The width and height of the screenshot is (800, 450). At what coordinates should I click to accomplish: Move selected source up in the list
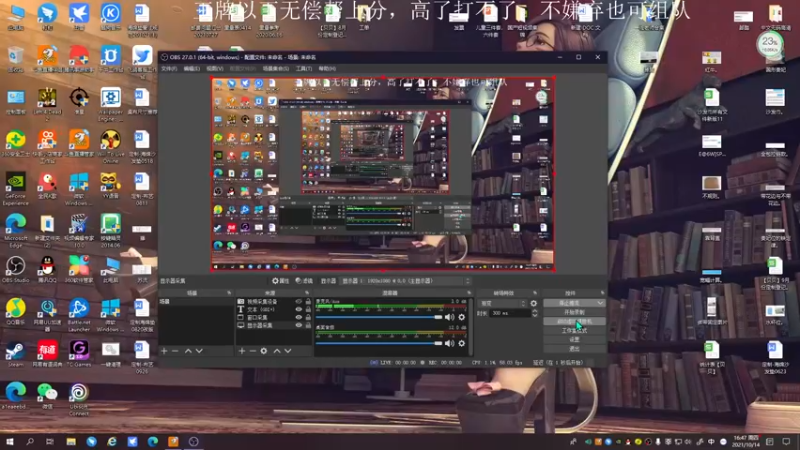pos(277,351)
